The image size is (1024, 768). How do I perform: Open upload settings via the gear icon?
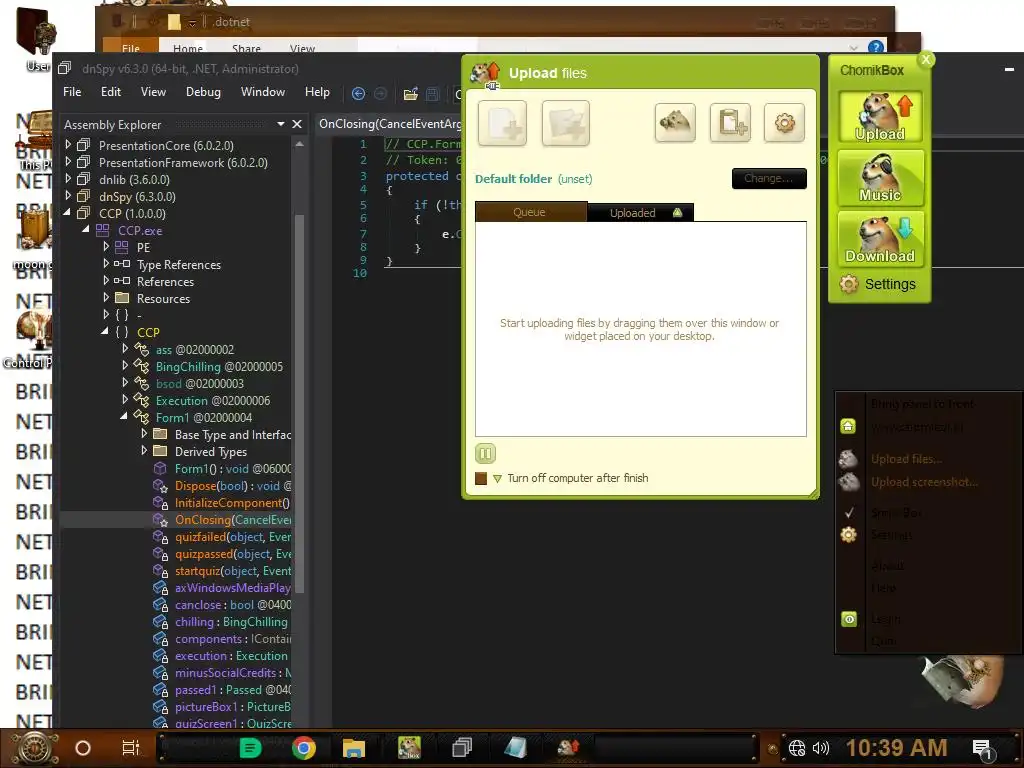click(x=784, y=122)
